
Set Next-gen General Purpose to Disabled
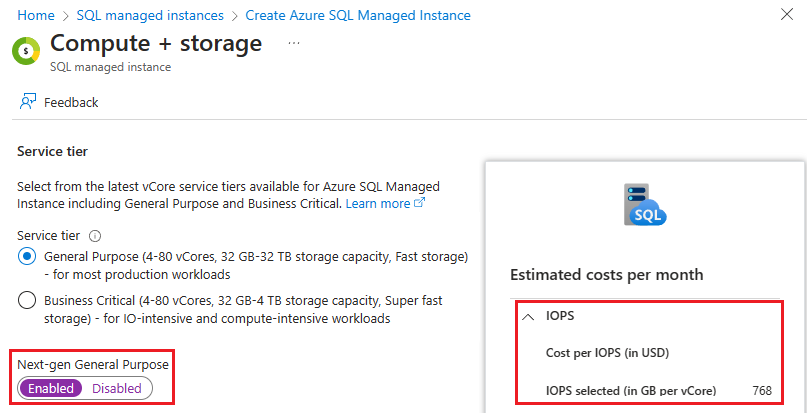pyautogui.click(x=117, y=388)
